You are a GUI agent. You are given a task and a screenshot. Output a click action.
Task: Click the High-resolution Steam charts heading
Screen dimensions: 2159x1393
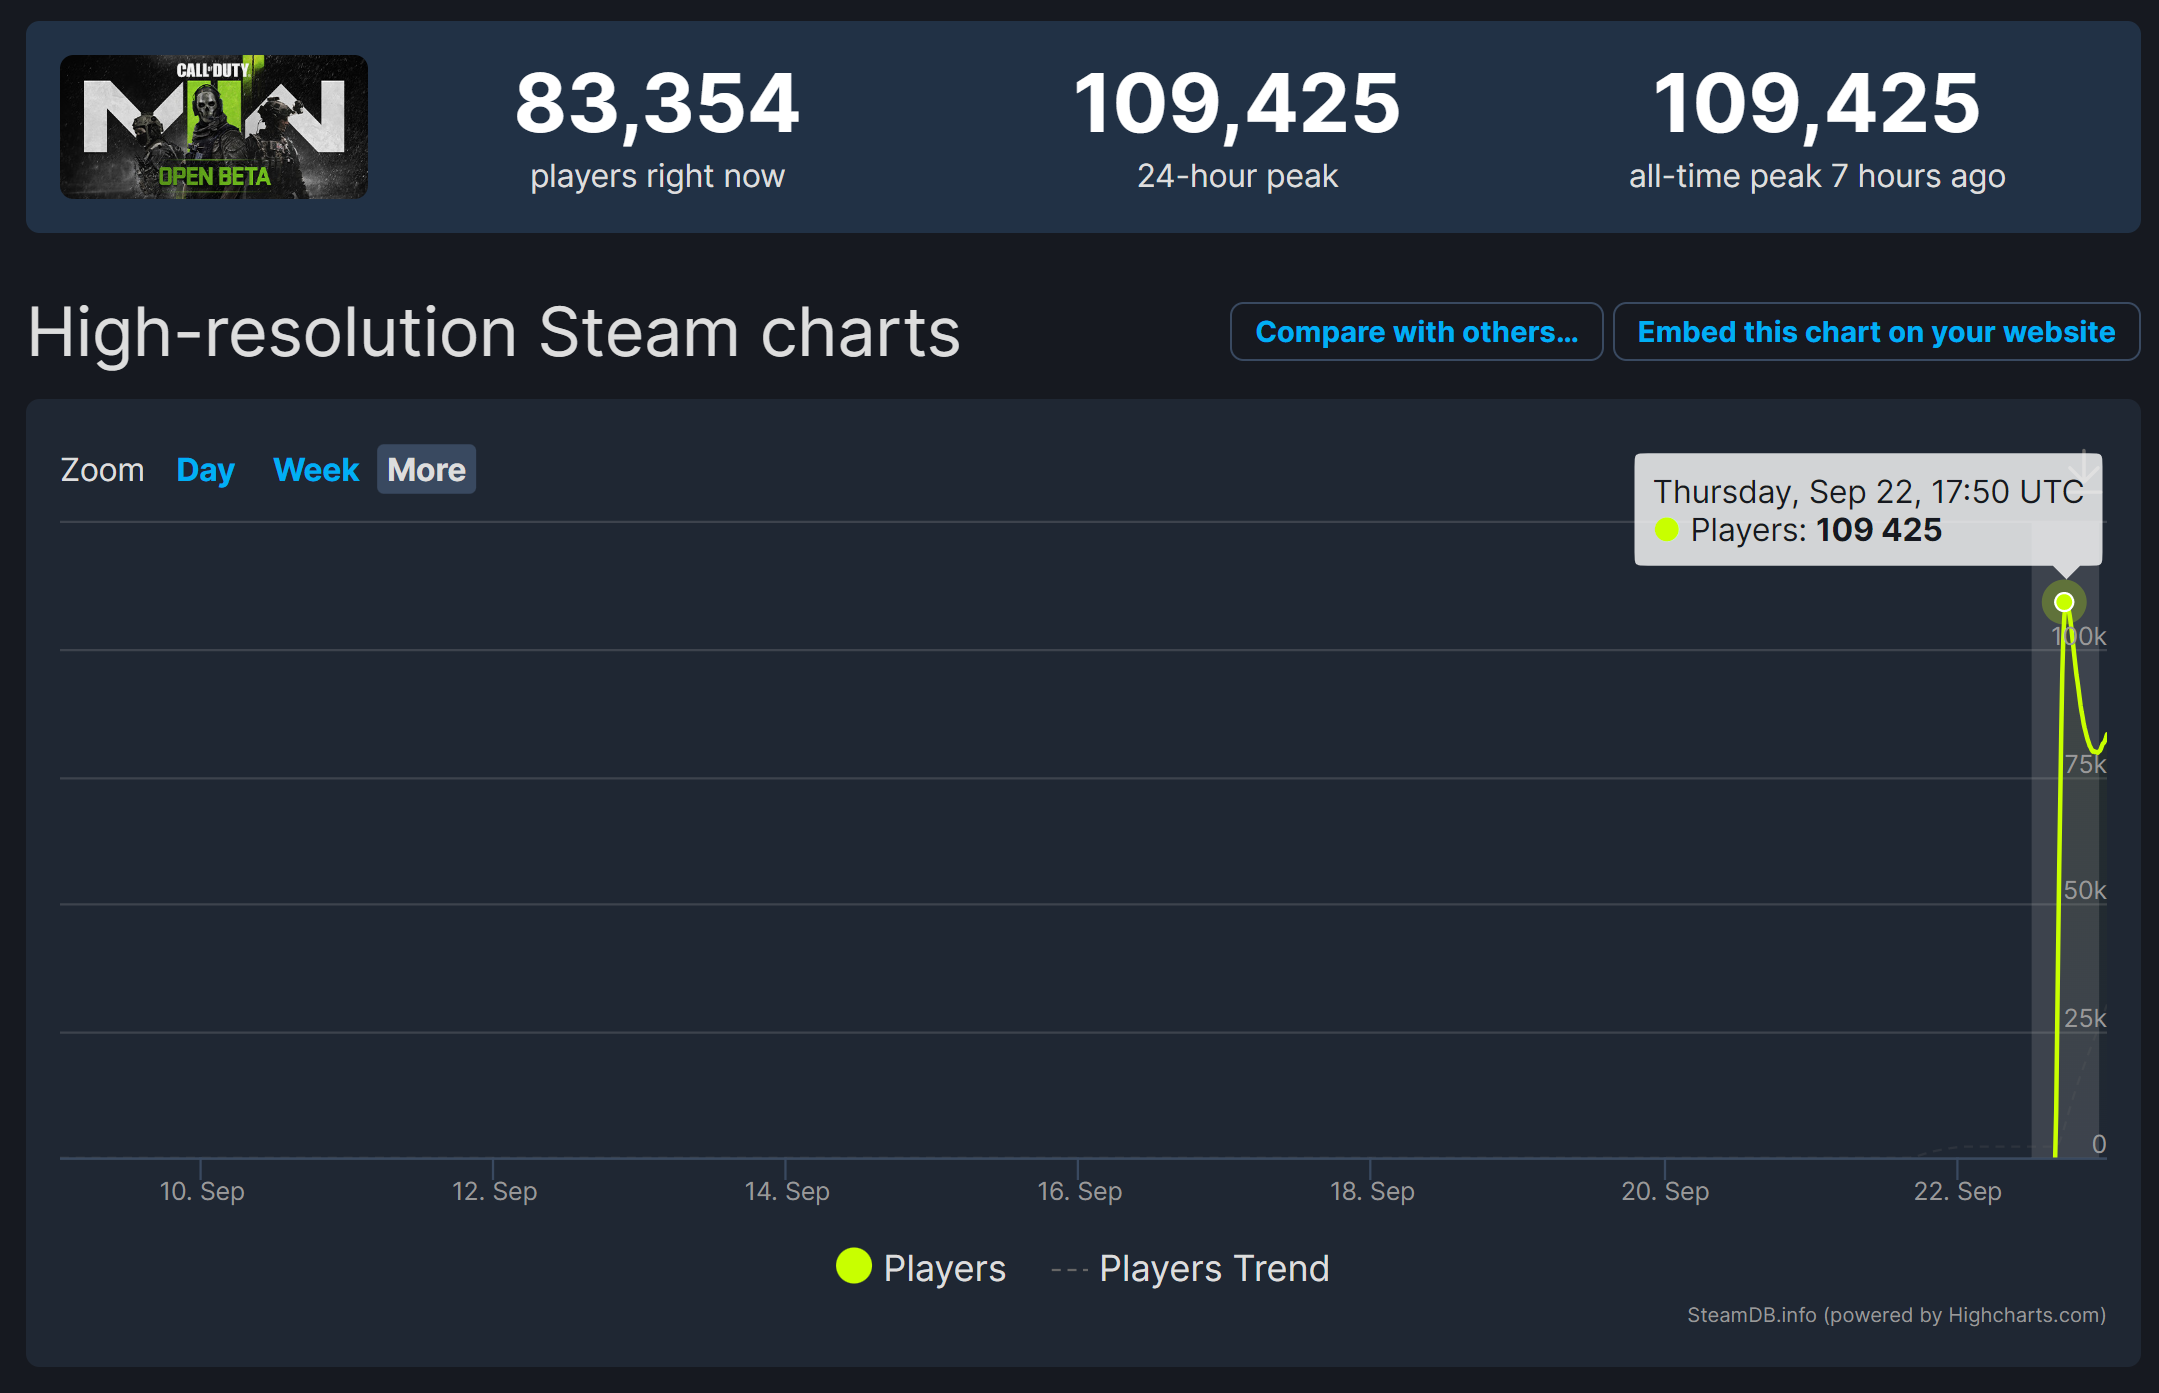494,332
